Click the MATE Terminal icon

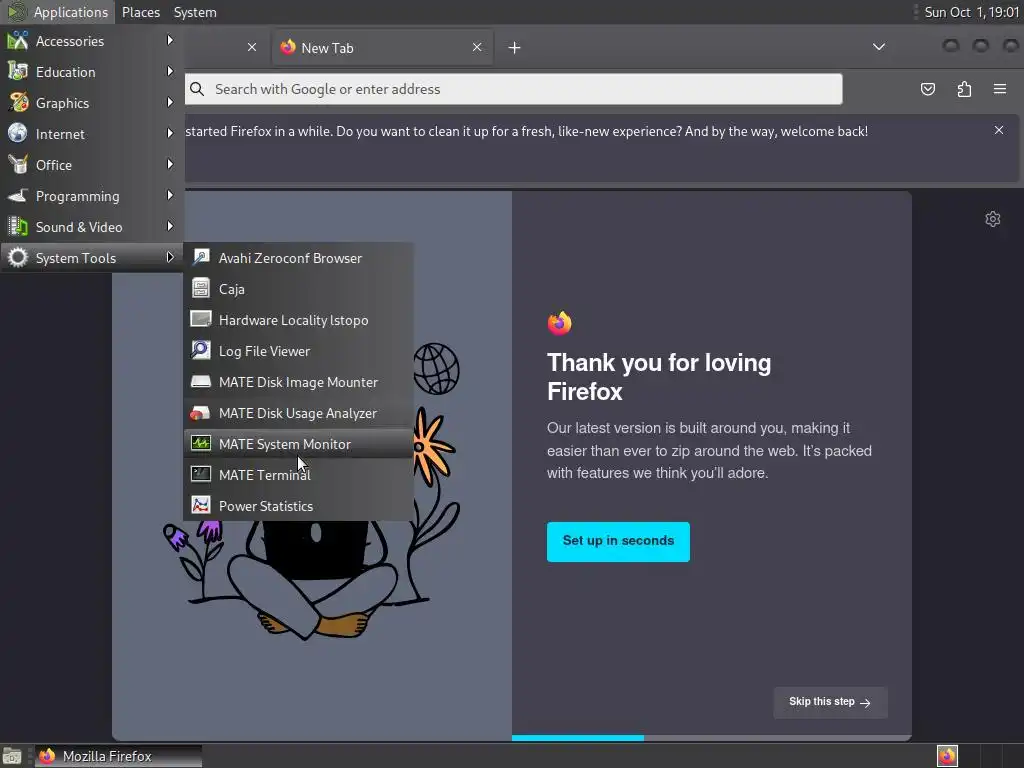[x=200, y=474]
